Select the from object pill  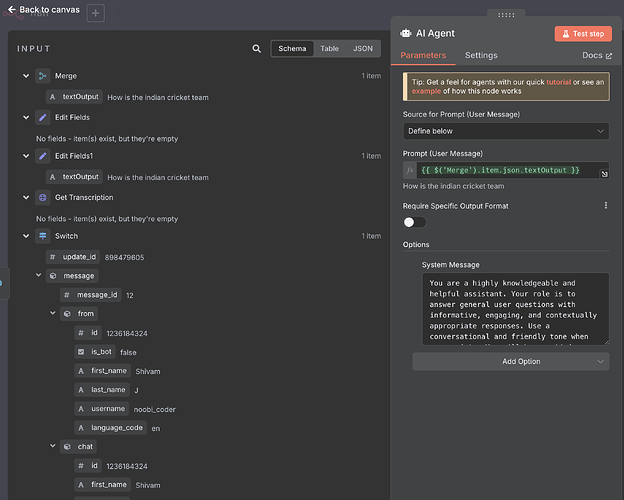click(79, 314)
